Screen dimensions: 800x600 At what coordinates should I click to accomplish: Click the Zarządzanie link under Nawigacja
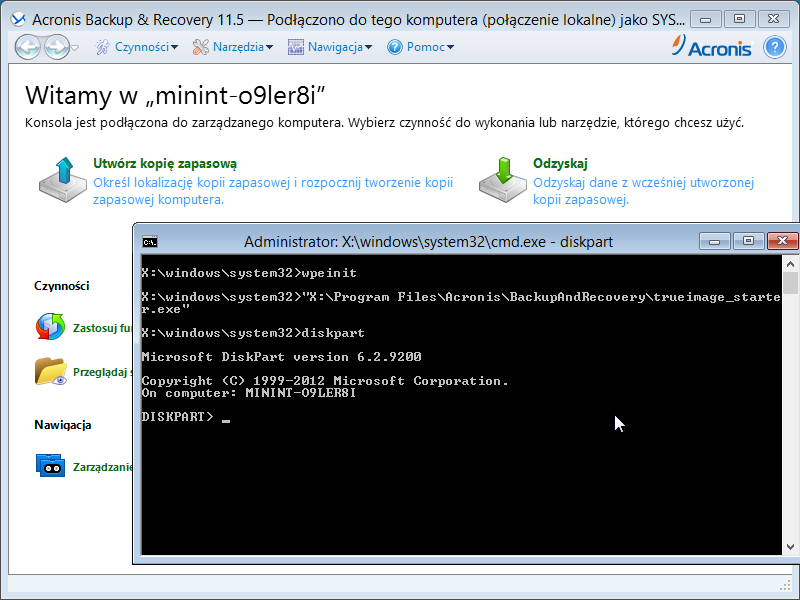coord(102,467)
